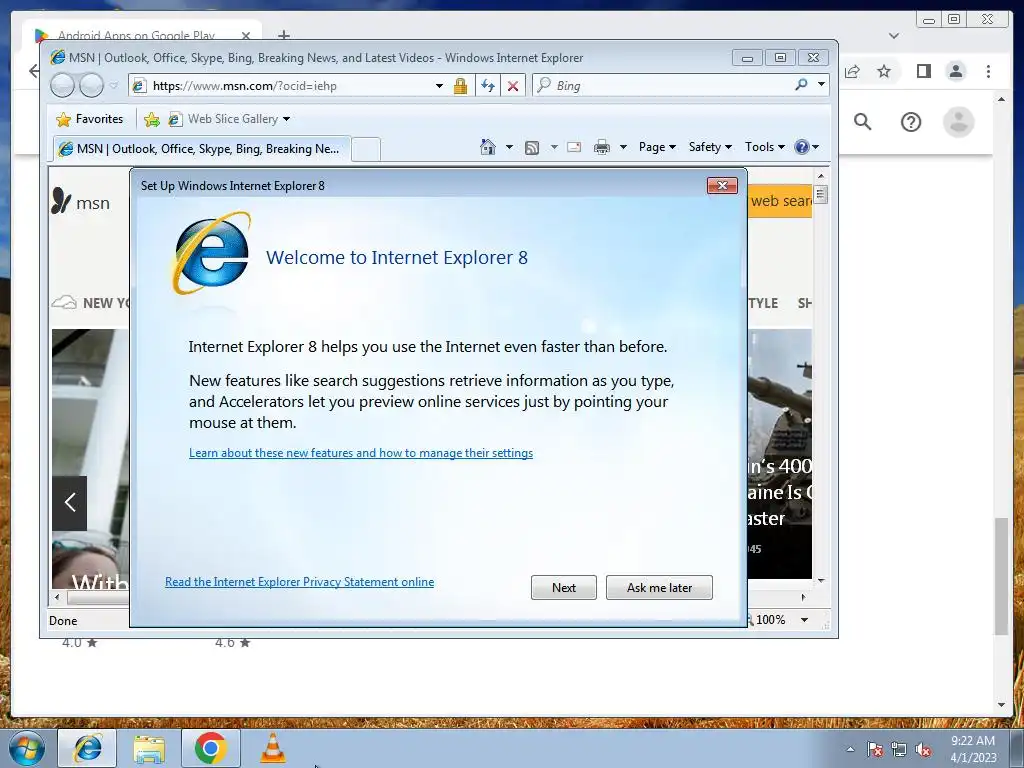Open the Tools menu
Viewport: 1024px width, 768px height.
765,147
